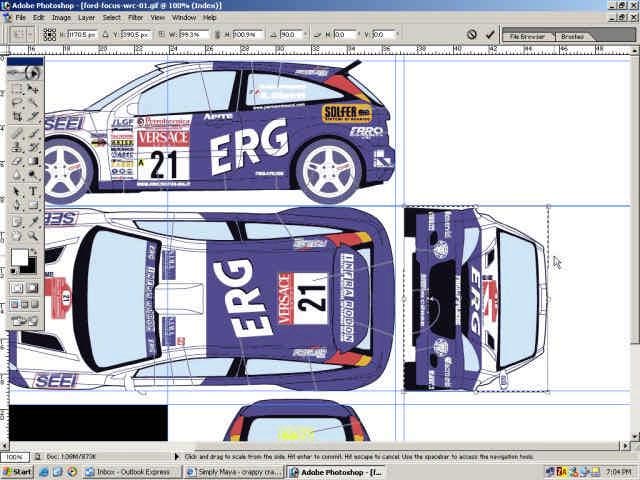The width and height of the screenshot is (640, 480).
Task: Click the rotation angle input field
Action: 289,34
